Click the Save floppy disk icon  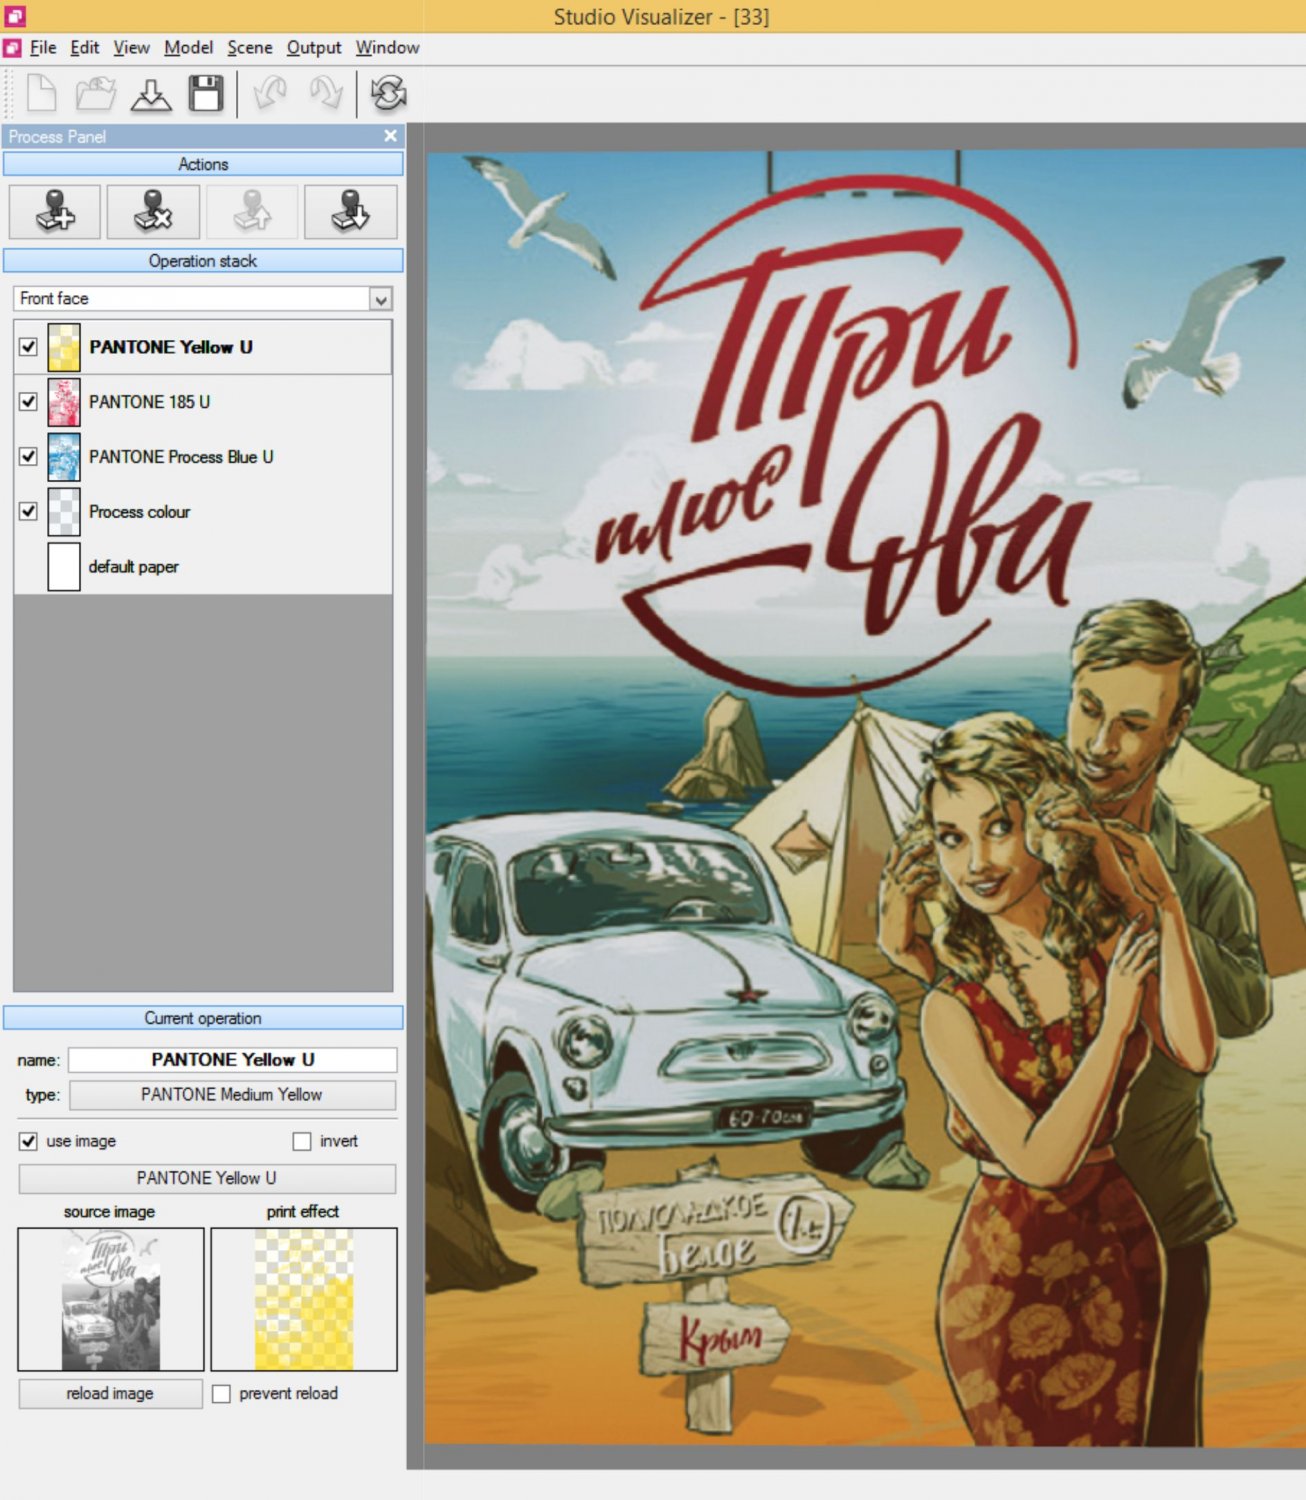click(206, 94)
